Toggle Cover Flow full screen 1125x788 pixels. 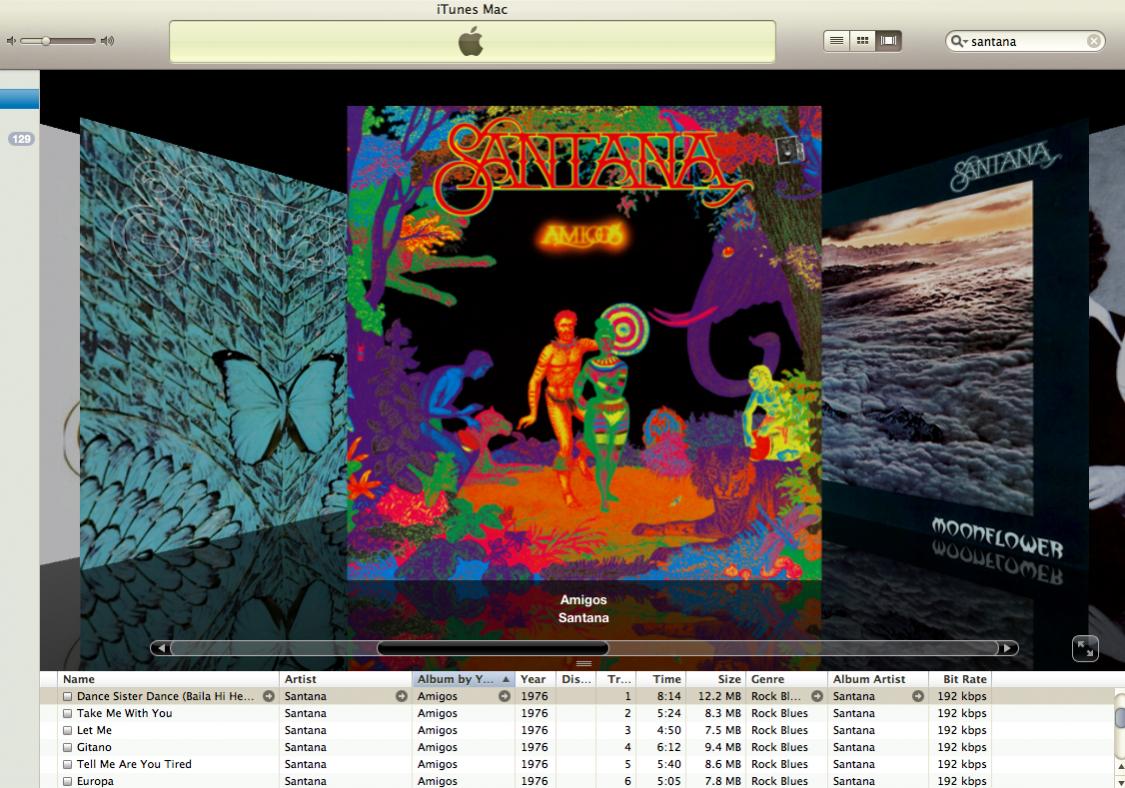click(1085, 648)
